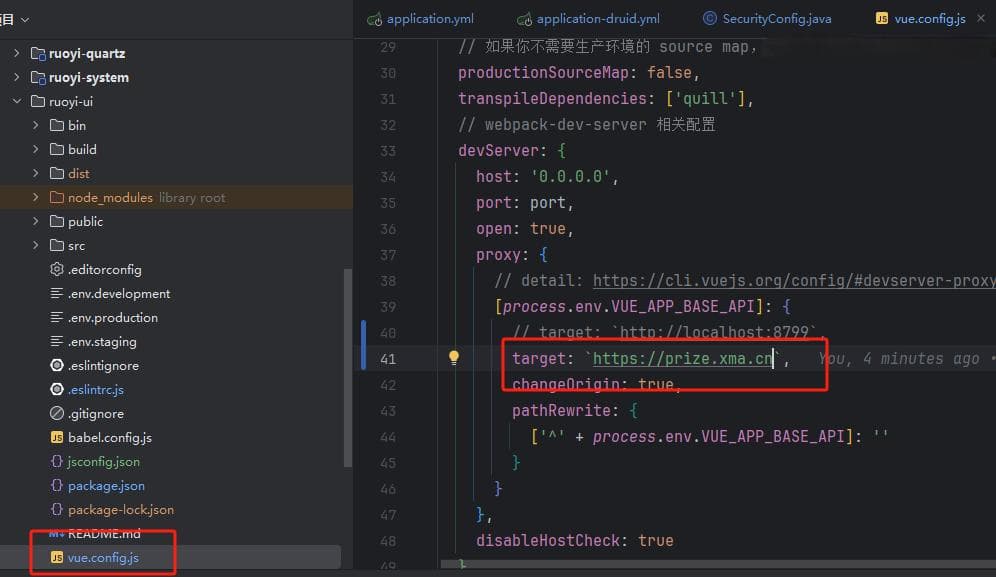Expand the build folder
The image size is (996, 577).
[36, 149]
